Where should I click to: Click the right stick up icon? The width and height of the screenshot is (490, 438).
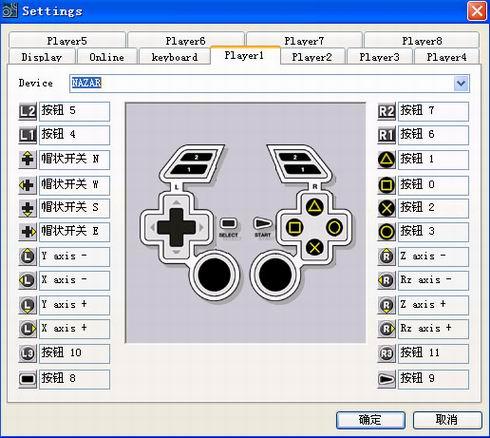pyautogui.click(x=387, y=257)
